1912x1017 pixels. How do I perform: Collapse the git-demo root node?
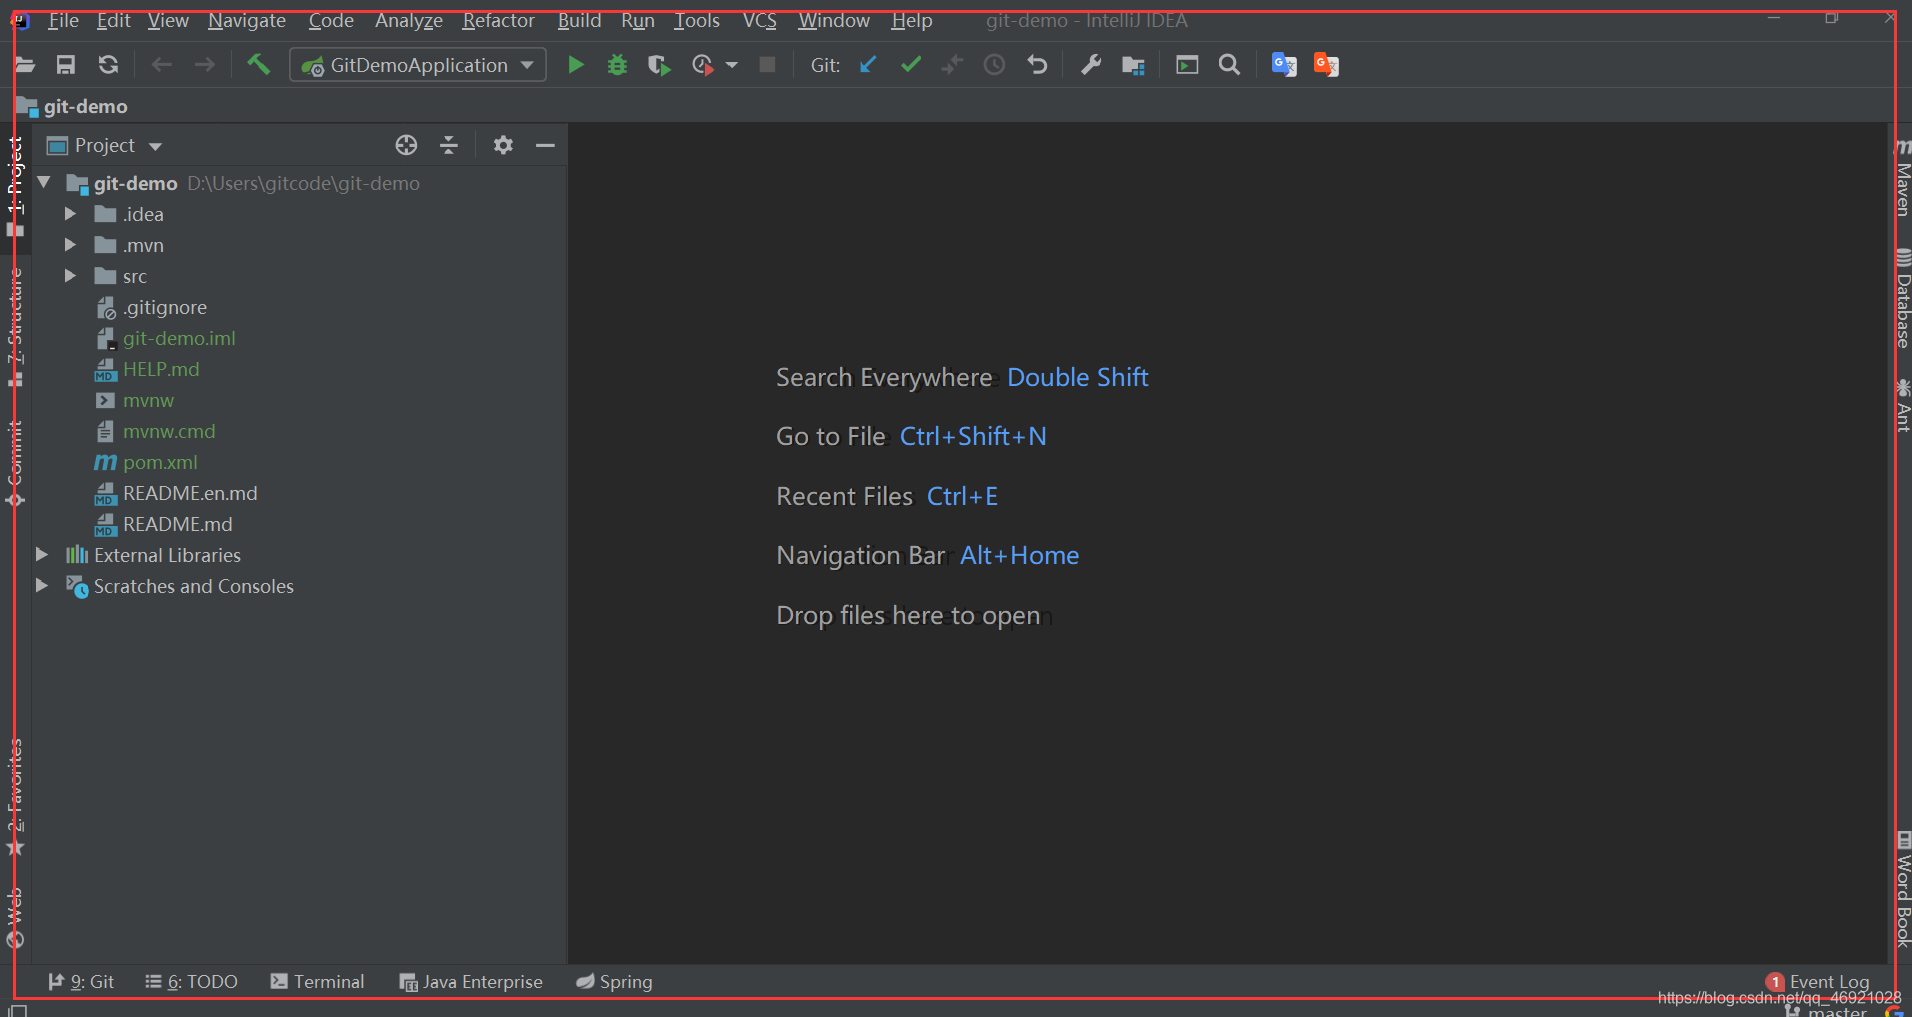(44, 183)
